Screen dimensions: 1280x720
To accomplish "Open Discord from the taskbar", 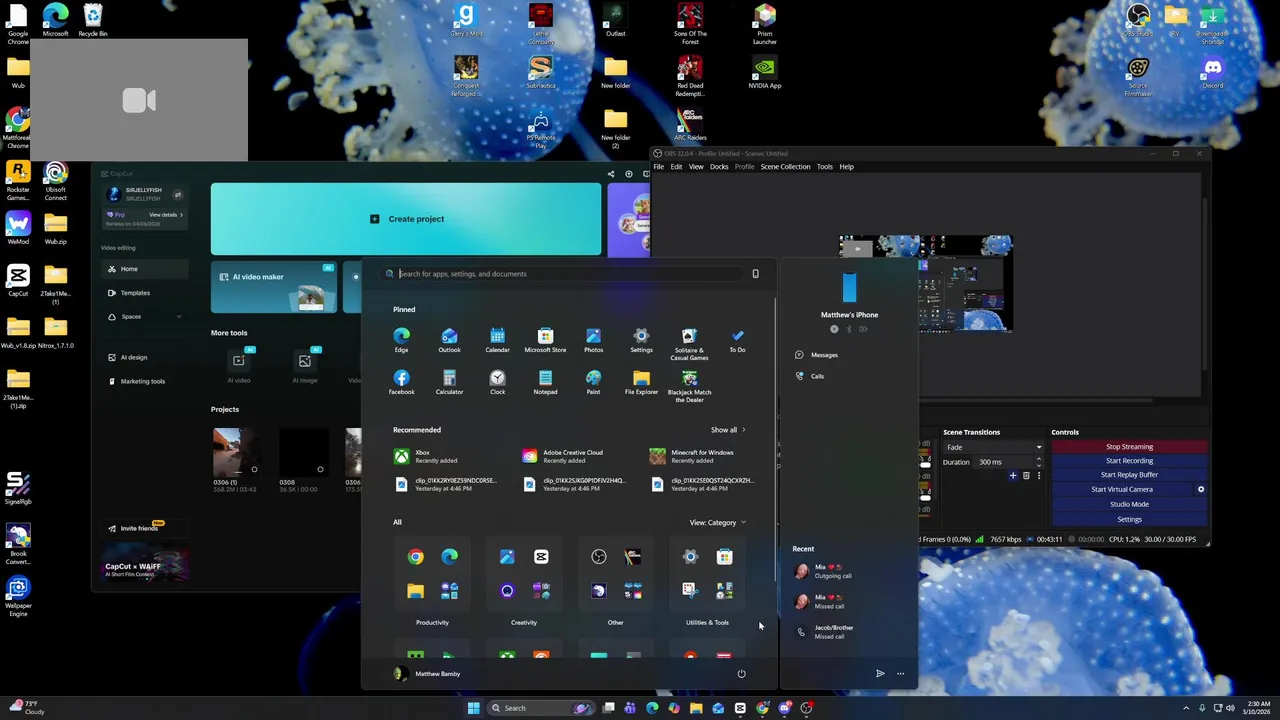I will click(785, 708).
